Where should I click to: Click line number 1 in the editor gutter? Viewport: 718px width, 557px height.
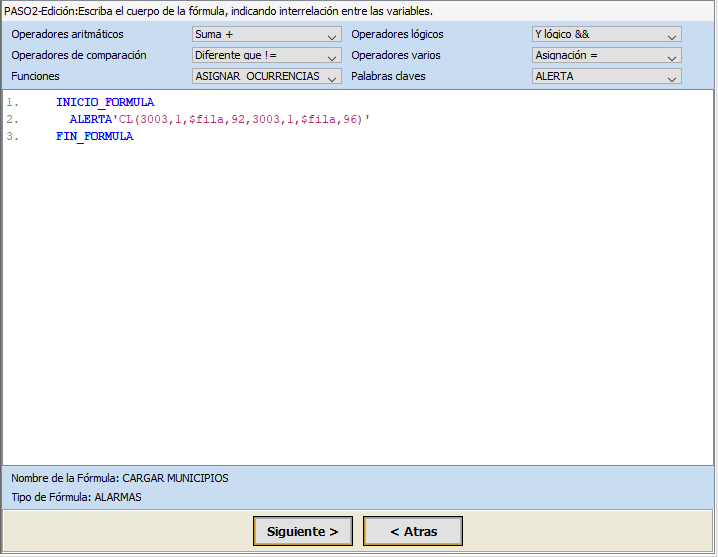pyautogui.click(x=11, y=103)
